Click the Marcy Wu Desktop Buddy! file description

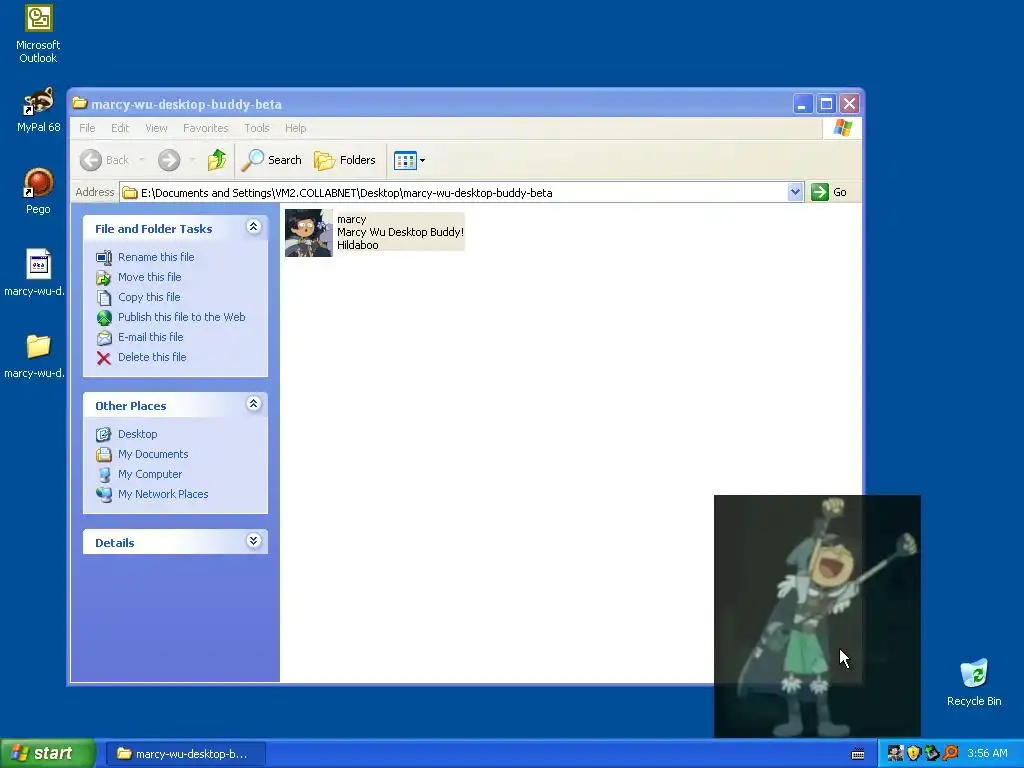[400, 232]
